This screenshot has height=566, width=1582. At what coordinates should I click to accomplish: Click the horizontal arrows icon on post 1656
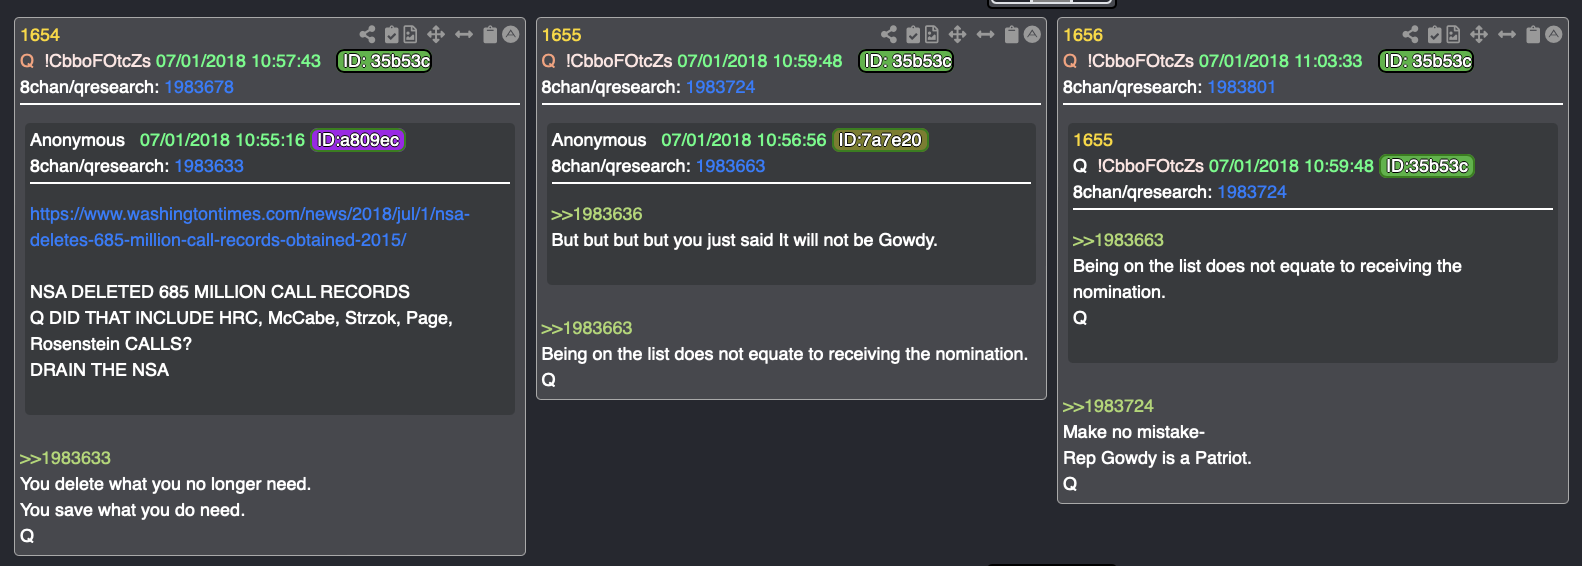click(x=1507, y=35)
